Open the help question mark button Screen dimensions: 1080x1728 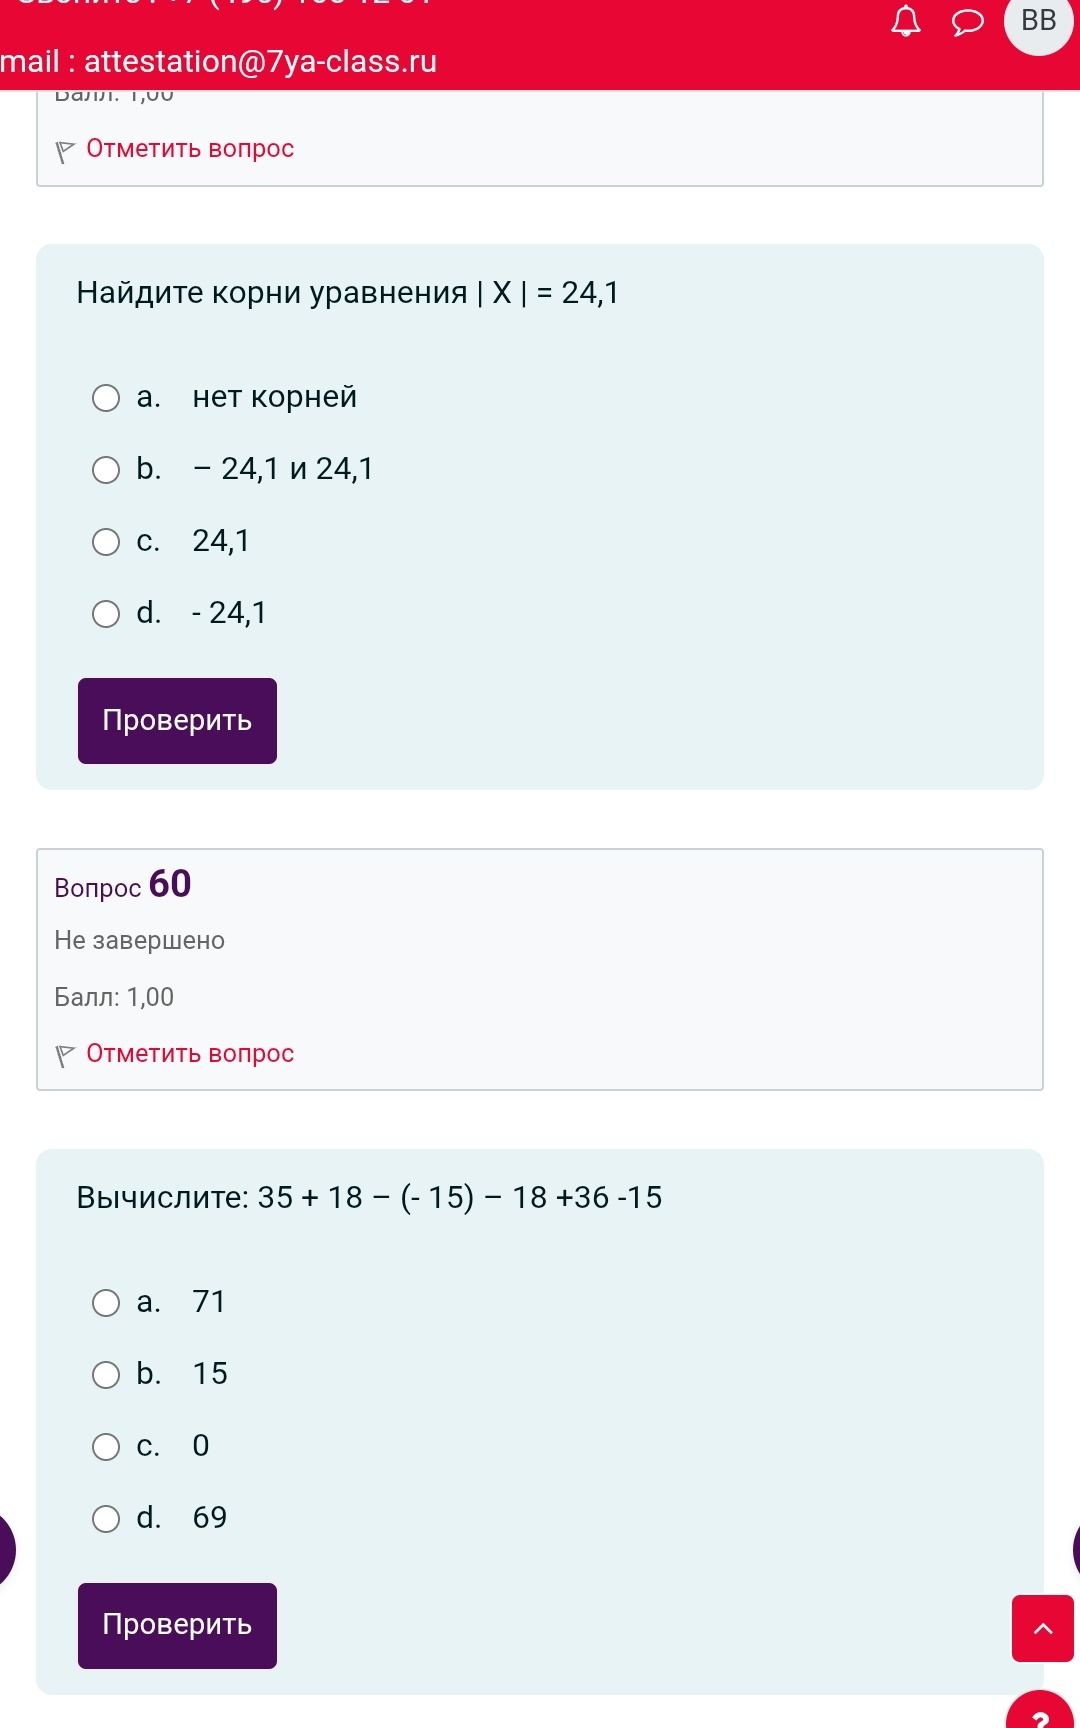tap(1040, 1712)
